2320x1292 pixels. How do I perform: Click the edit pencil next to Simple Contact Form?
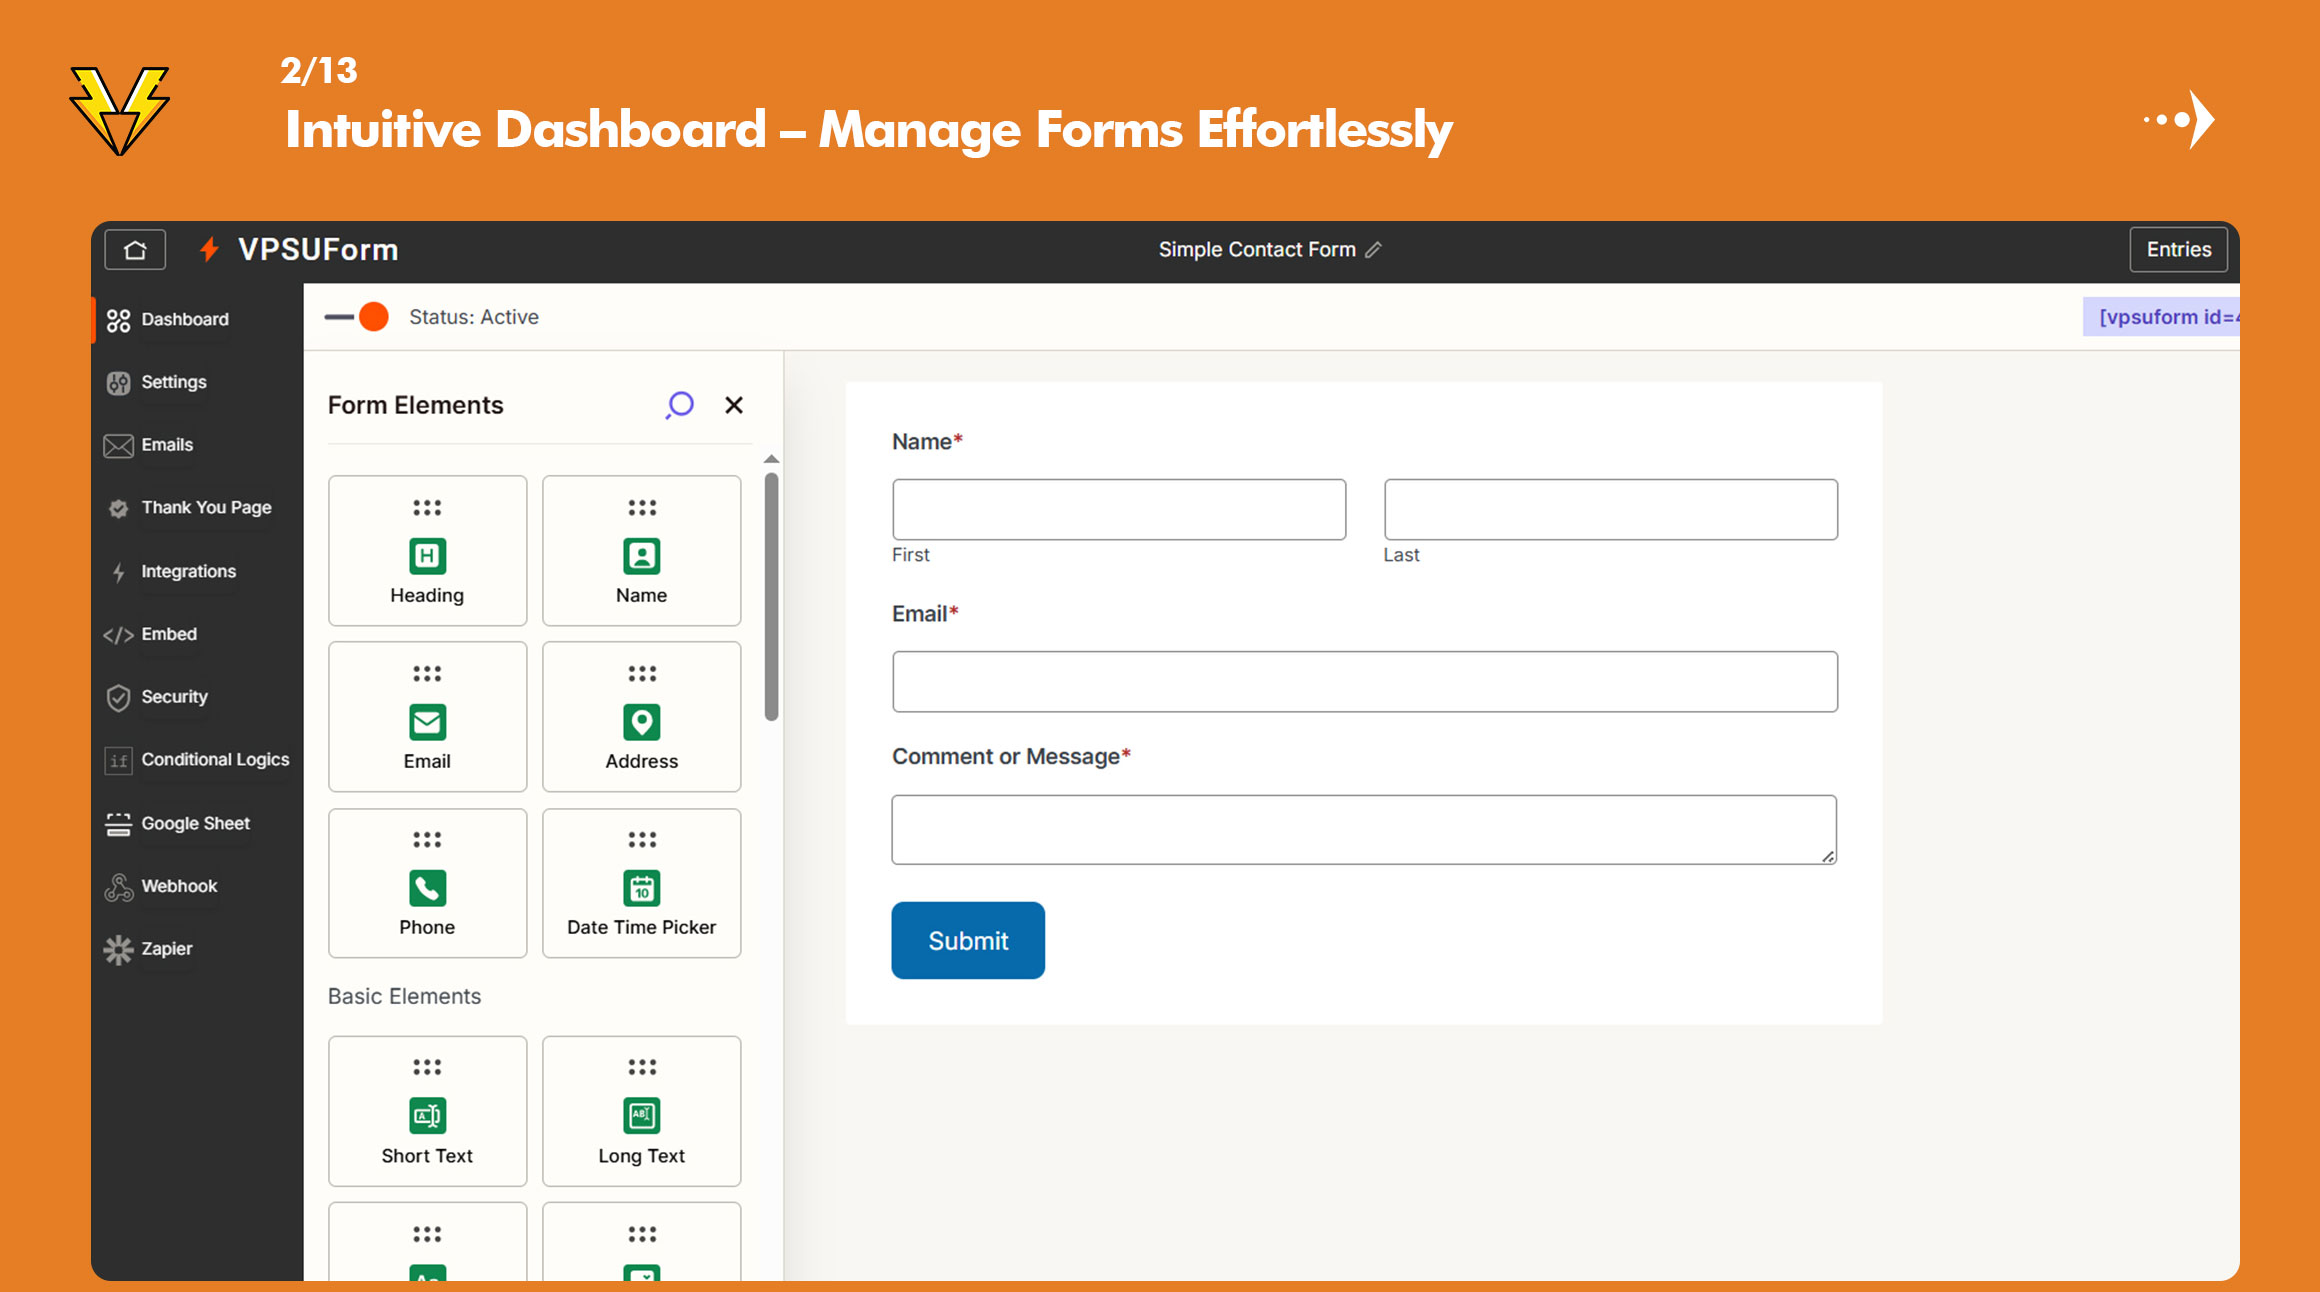1375,249
